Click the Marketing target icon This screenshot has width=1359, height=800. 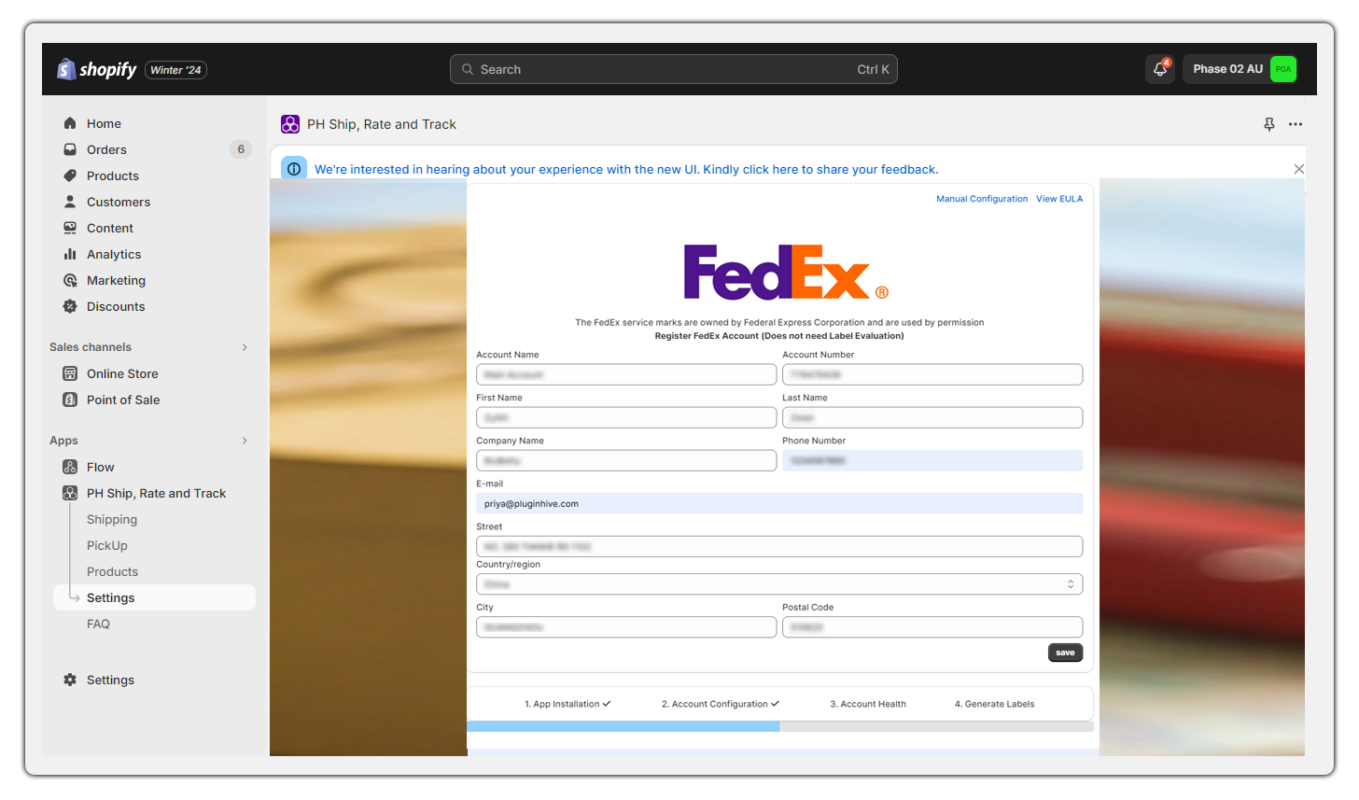70,280
